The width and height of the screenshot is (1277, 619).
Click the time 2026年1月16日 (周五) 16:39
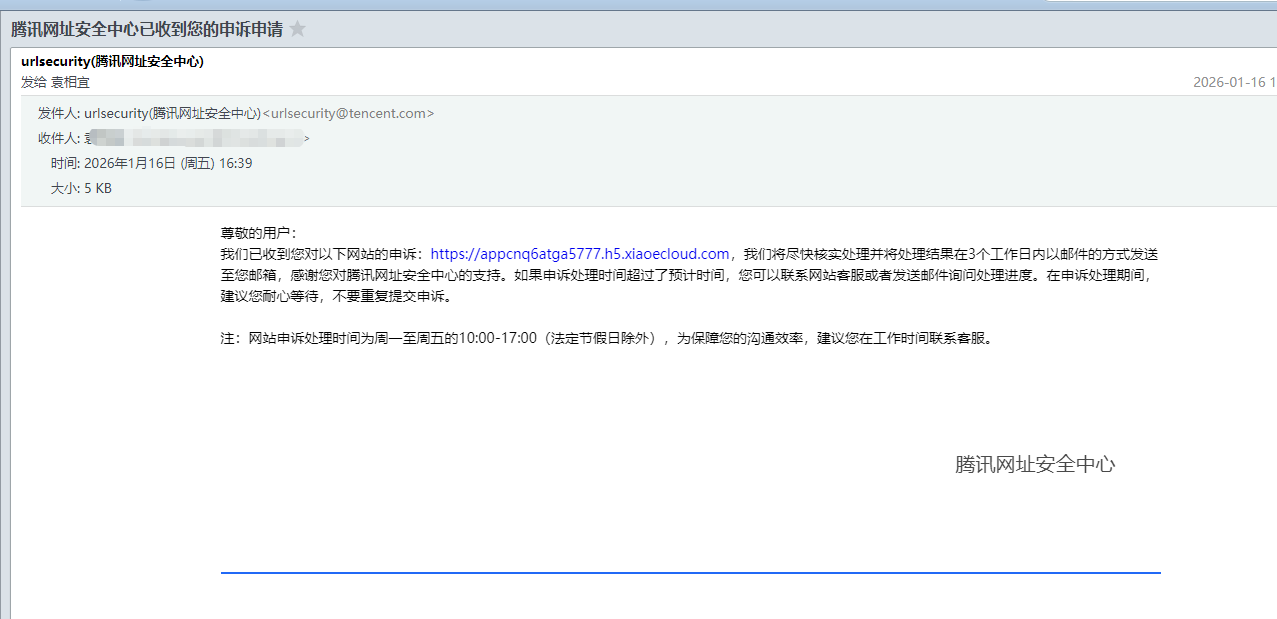click(x=168, y=163)
